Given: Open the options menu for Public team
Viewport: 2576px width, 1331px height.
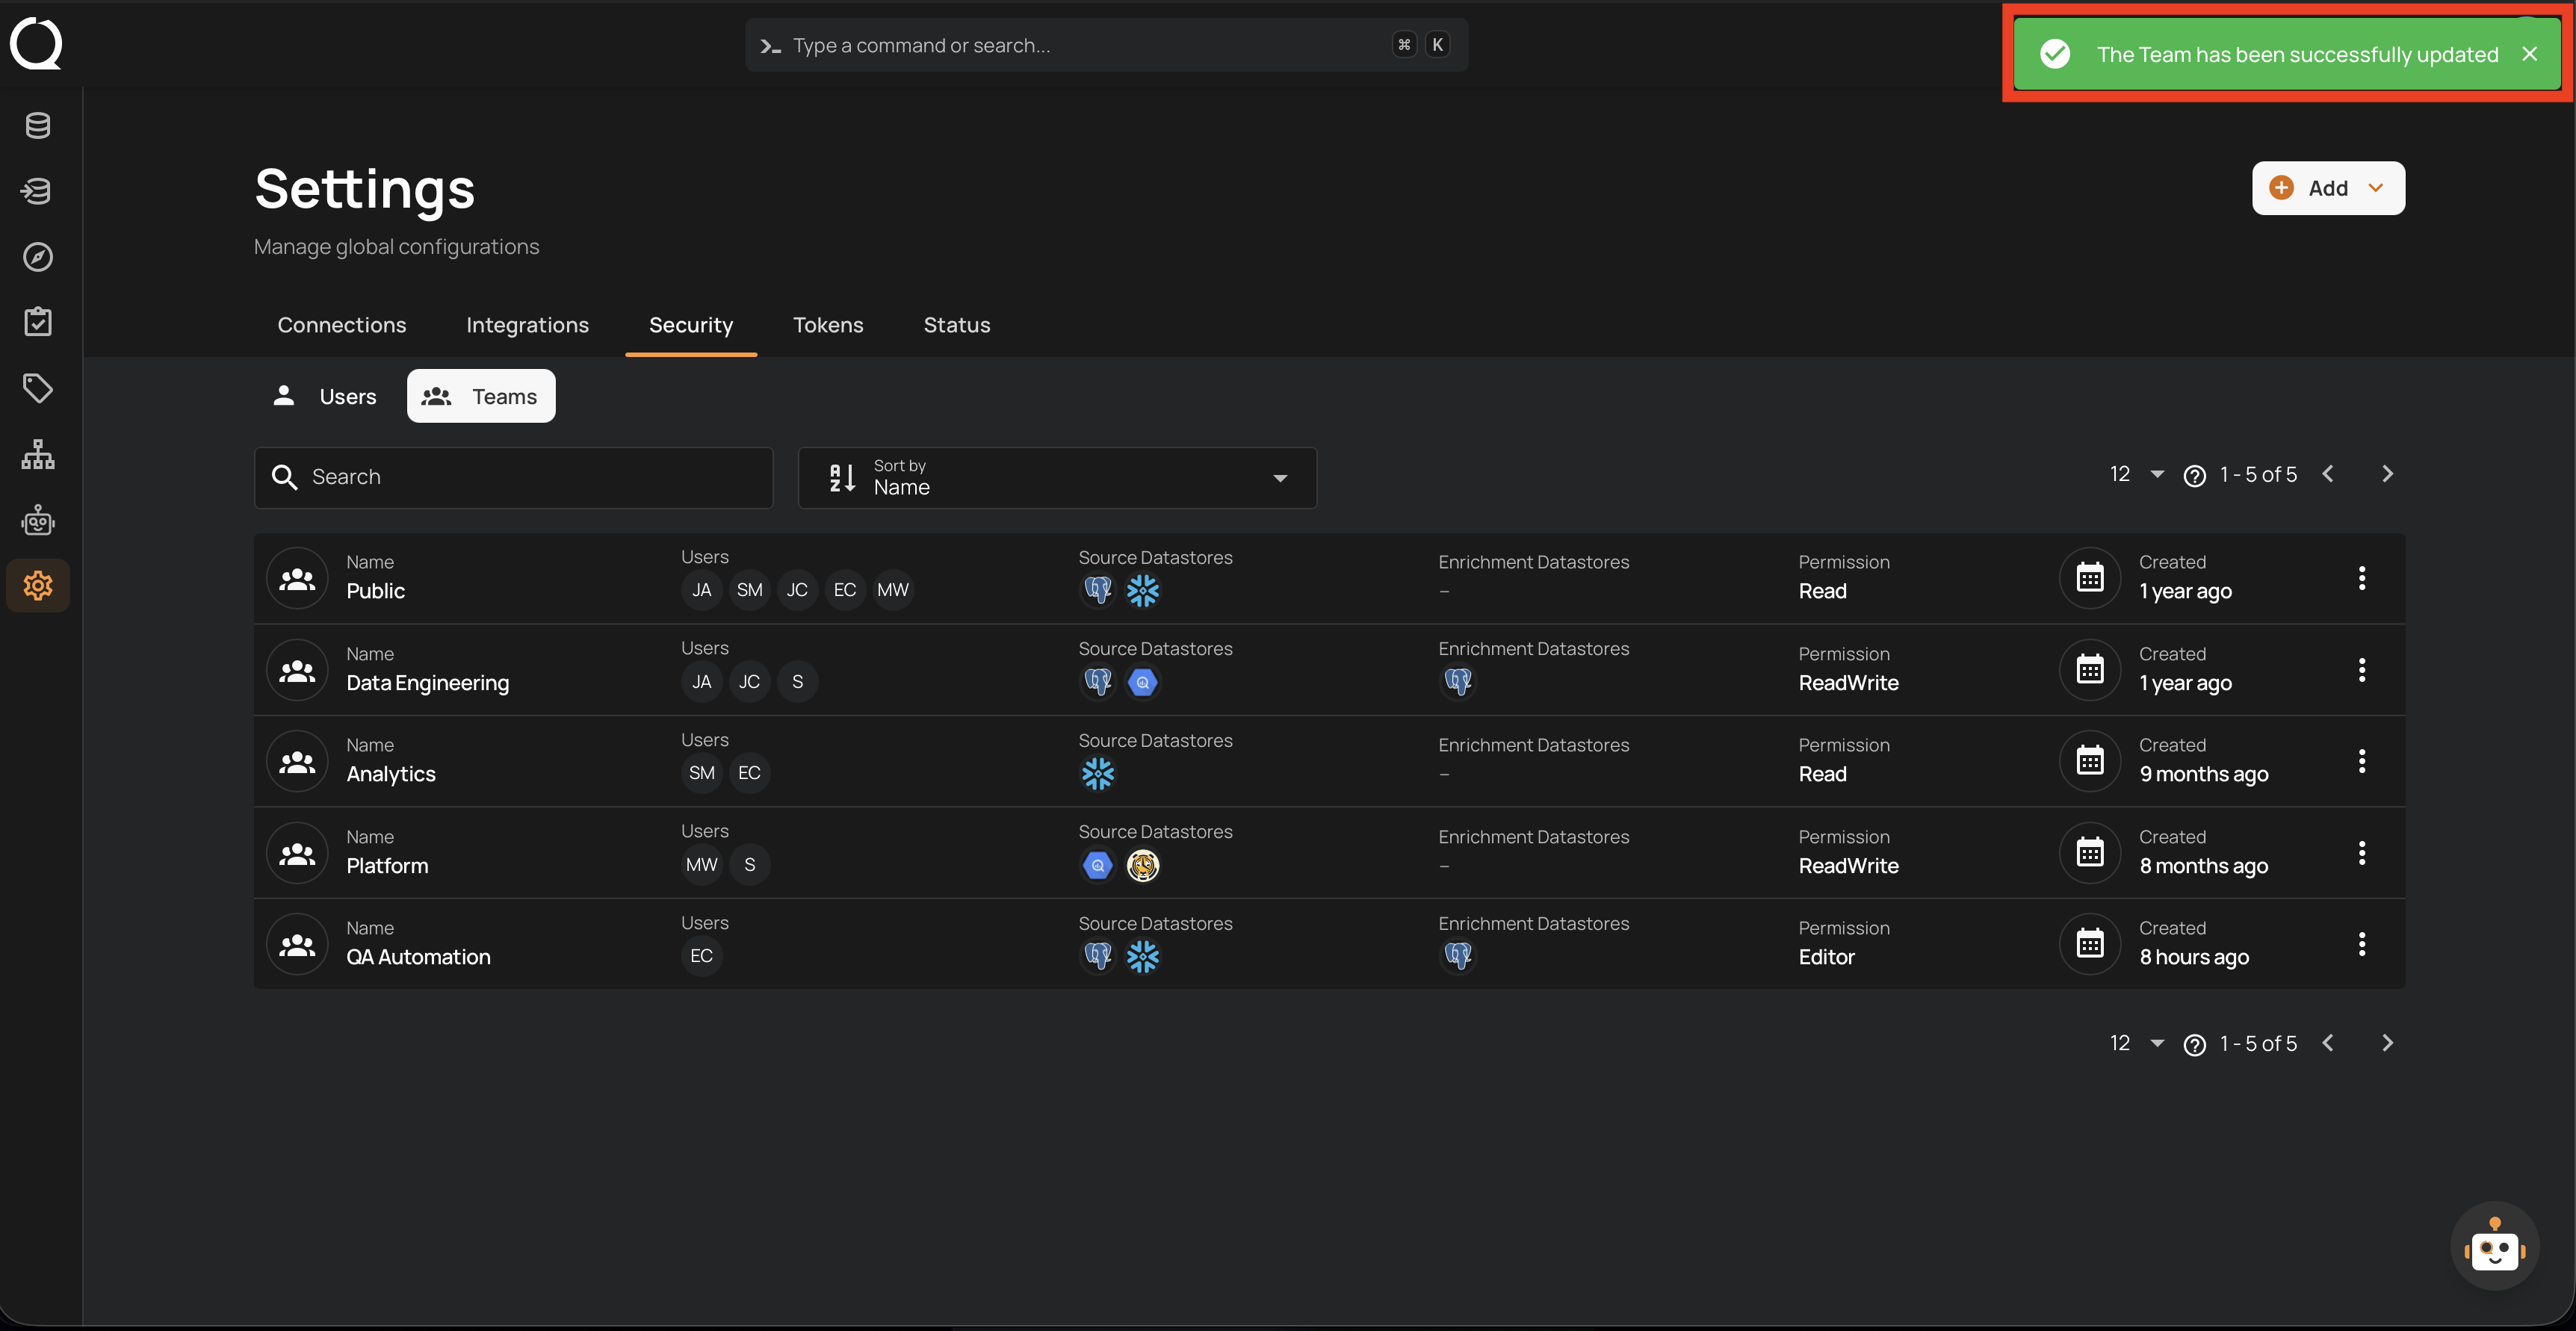Looking at the screenshot, I should coord(2362,578).
